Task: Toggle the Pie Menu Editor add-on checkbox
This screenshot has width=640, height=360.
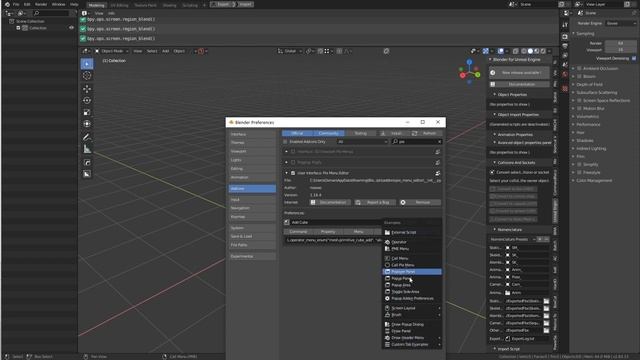Action: point(293,173)
